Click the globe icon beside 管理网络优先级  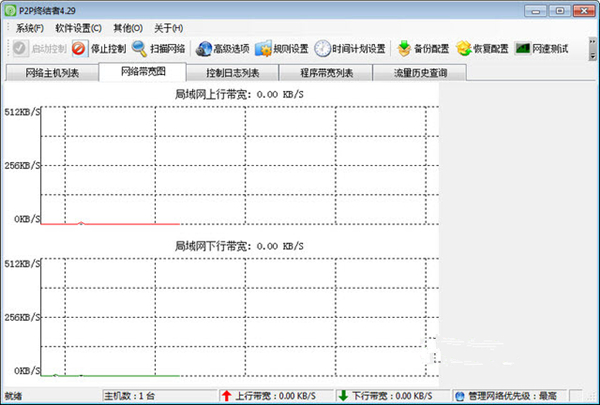tap(460, 396)
